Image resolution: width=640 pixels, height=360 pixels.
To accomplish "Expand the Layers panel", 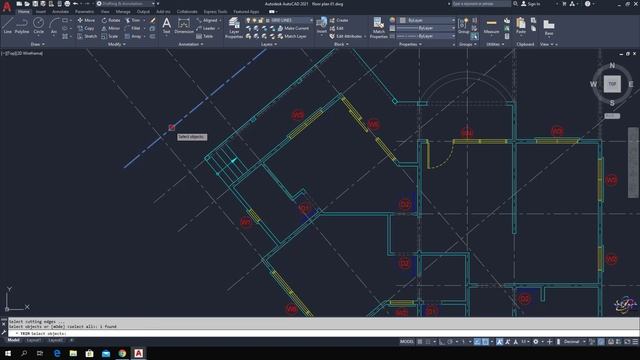I will pyautogui.click(x=269, y=44).
